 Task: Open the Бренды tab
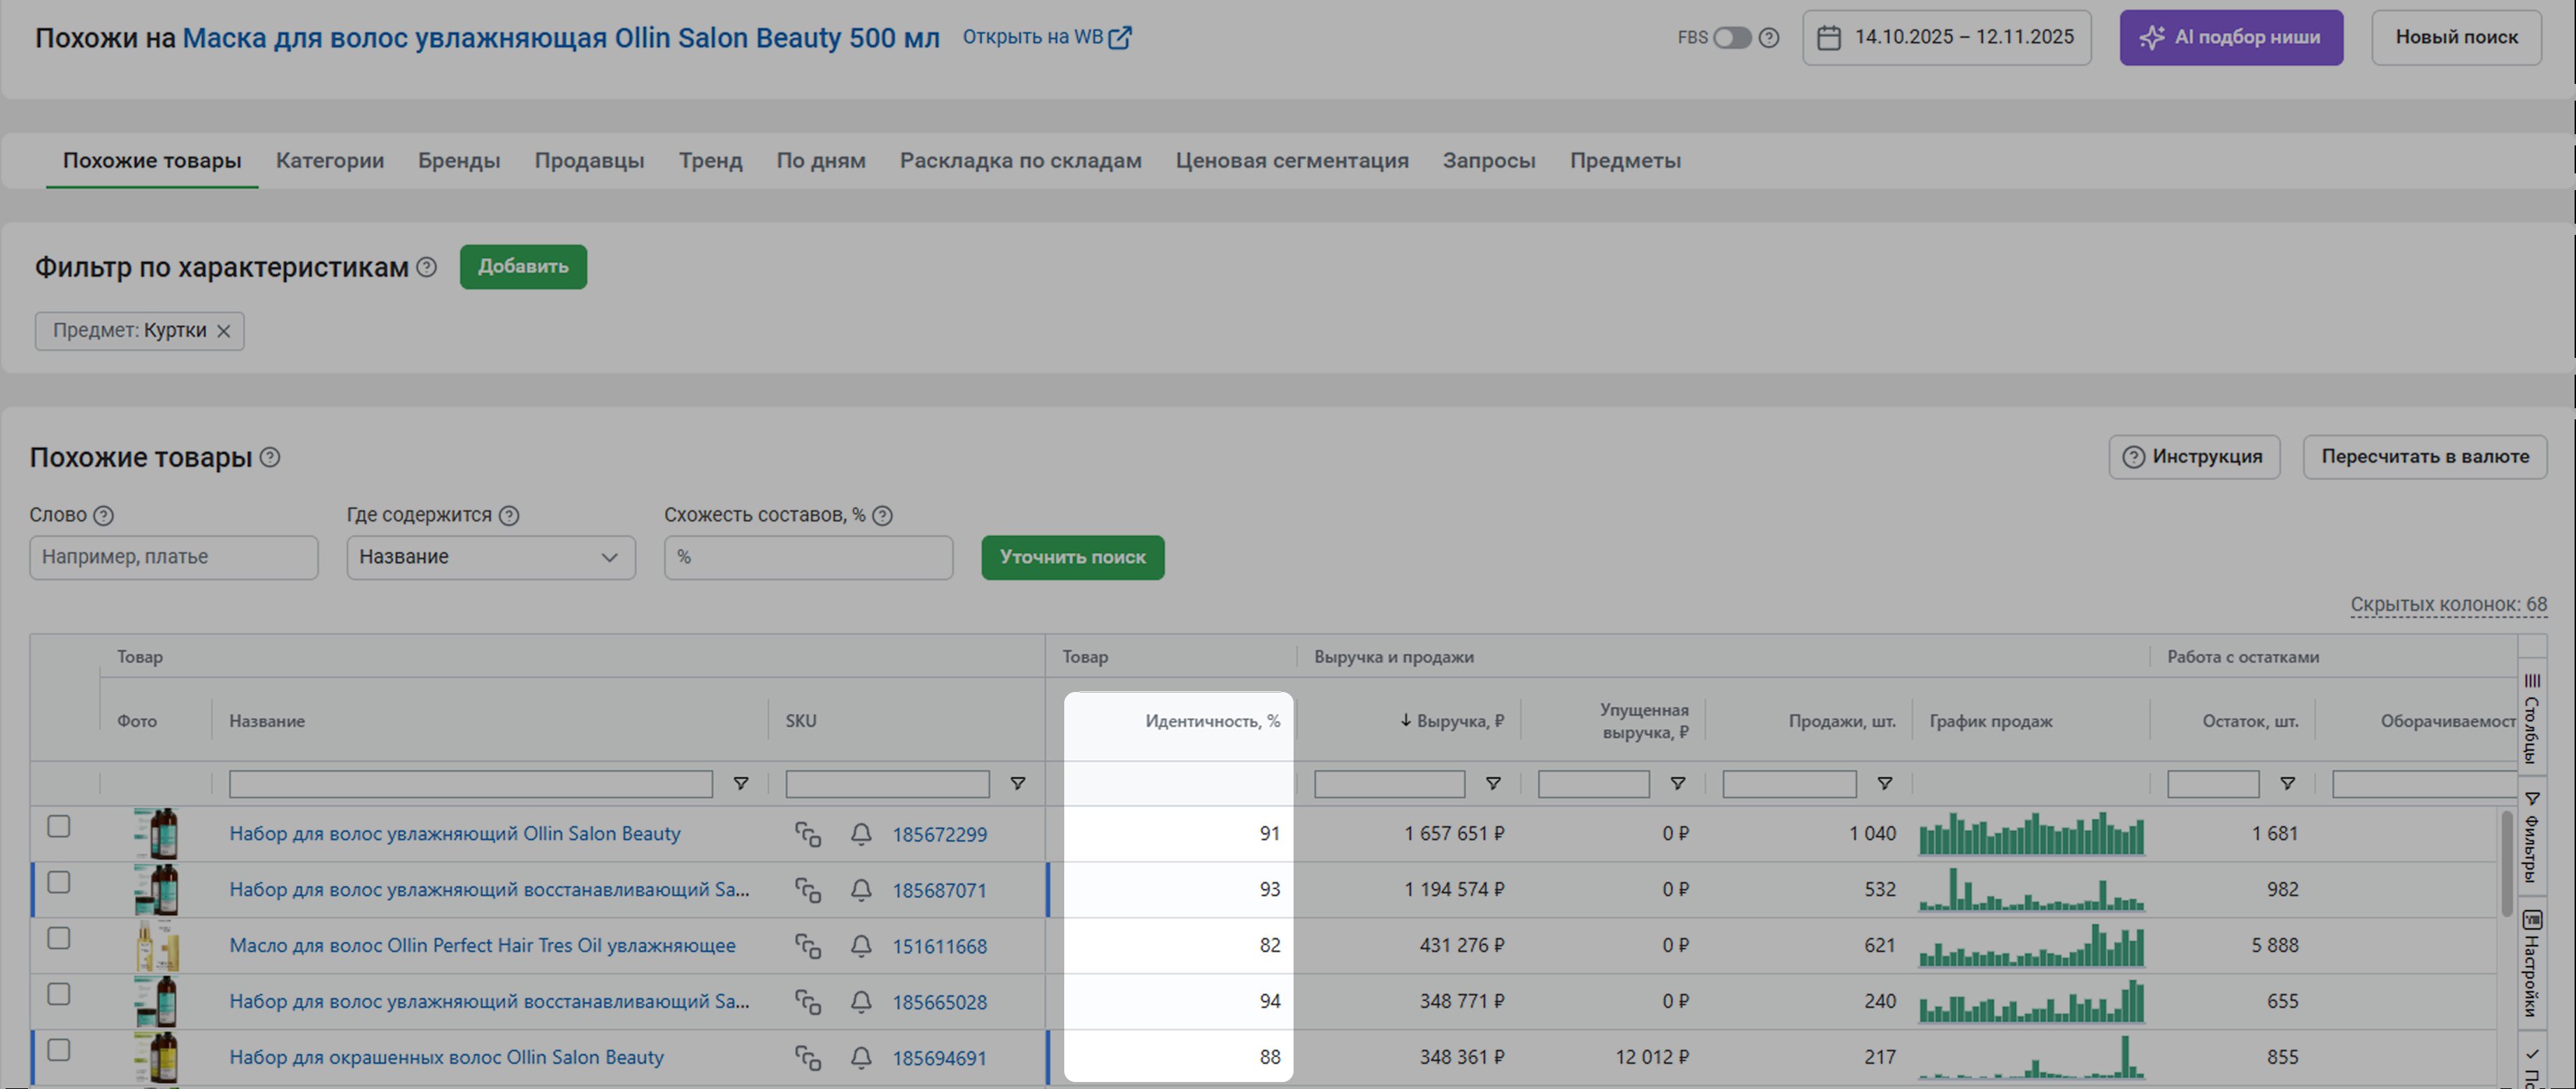tap(459, 161)
